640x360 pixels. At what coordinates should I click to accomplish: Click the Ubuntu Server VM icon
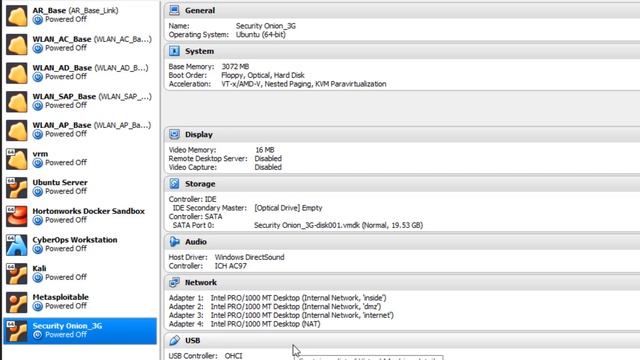[x=17, y=187]
